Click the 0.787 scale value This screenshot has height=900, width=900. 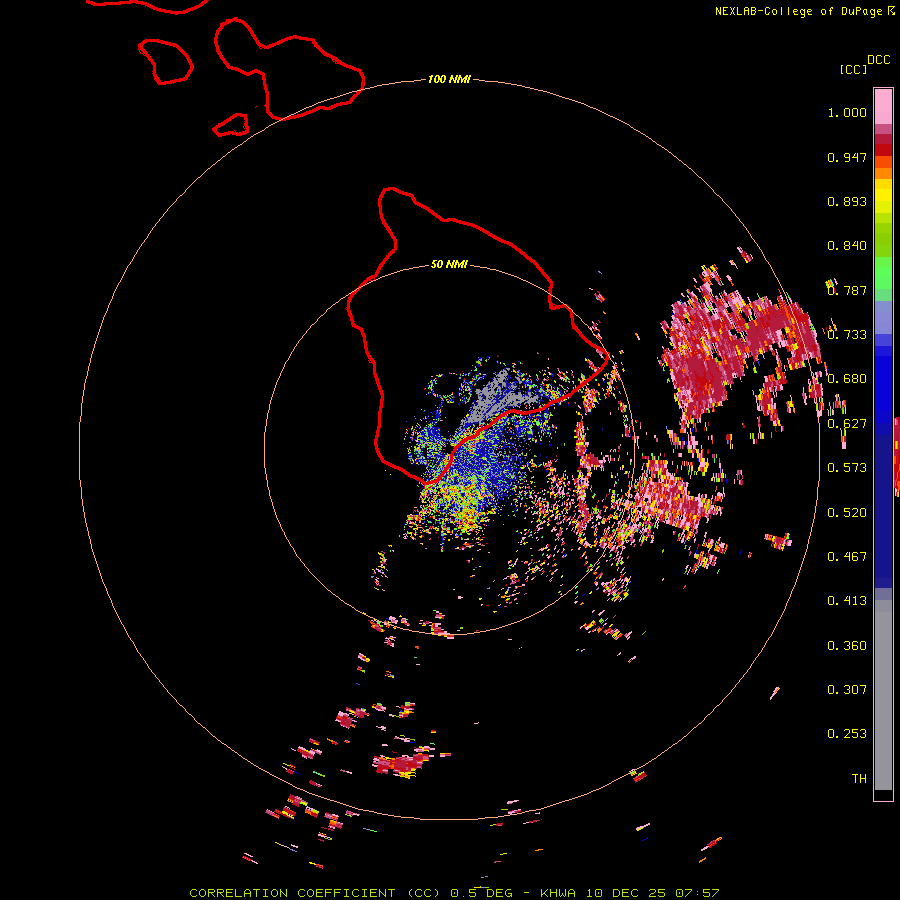[x=847, y=290]
